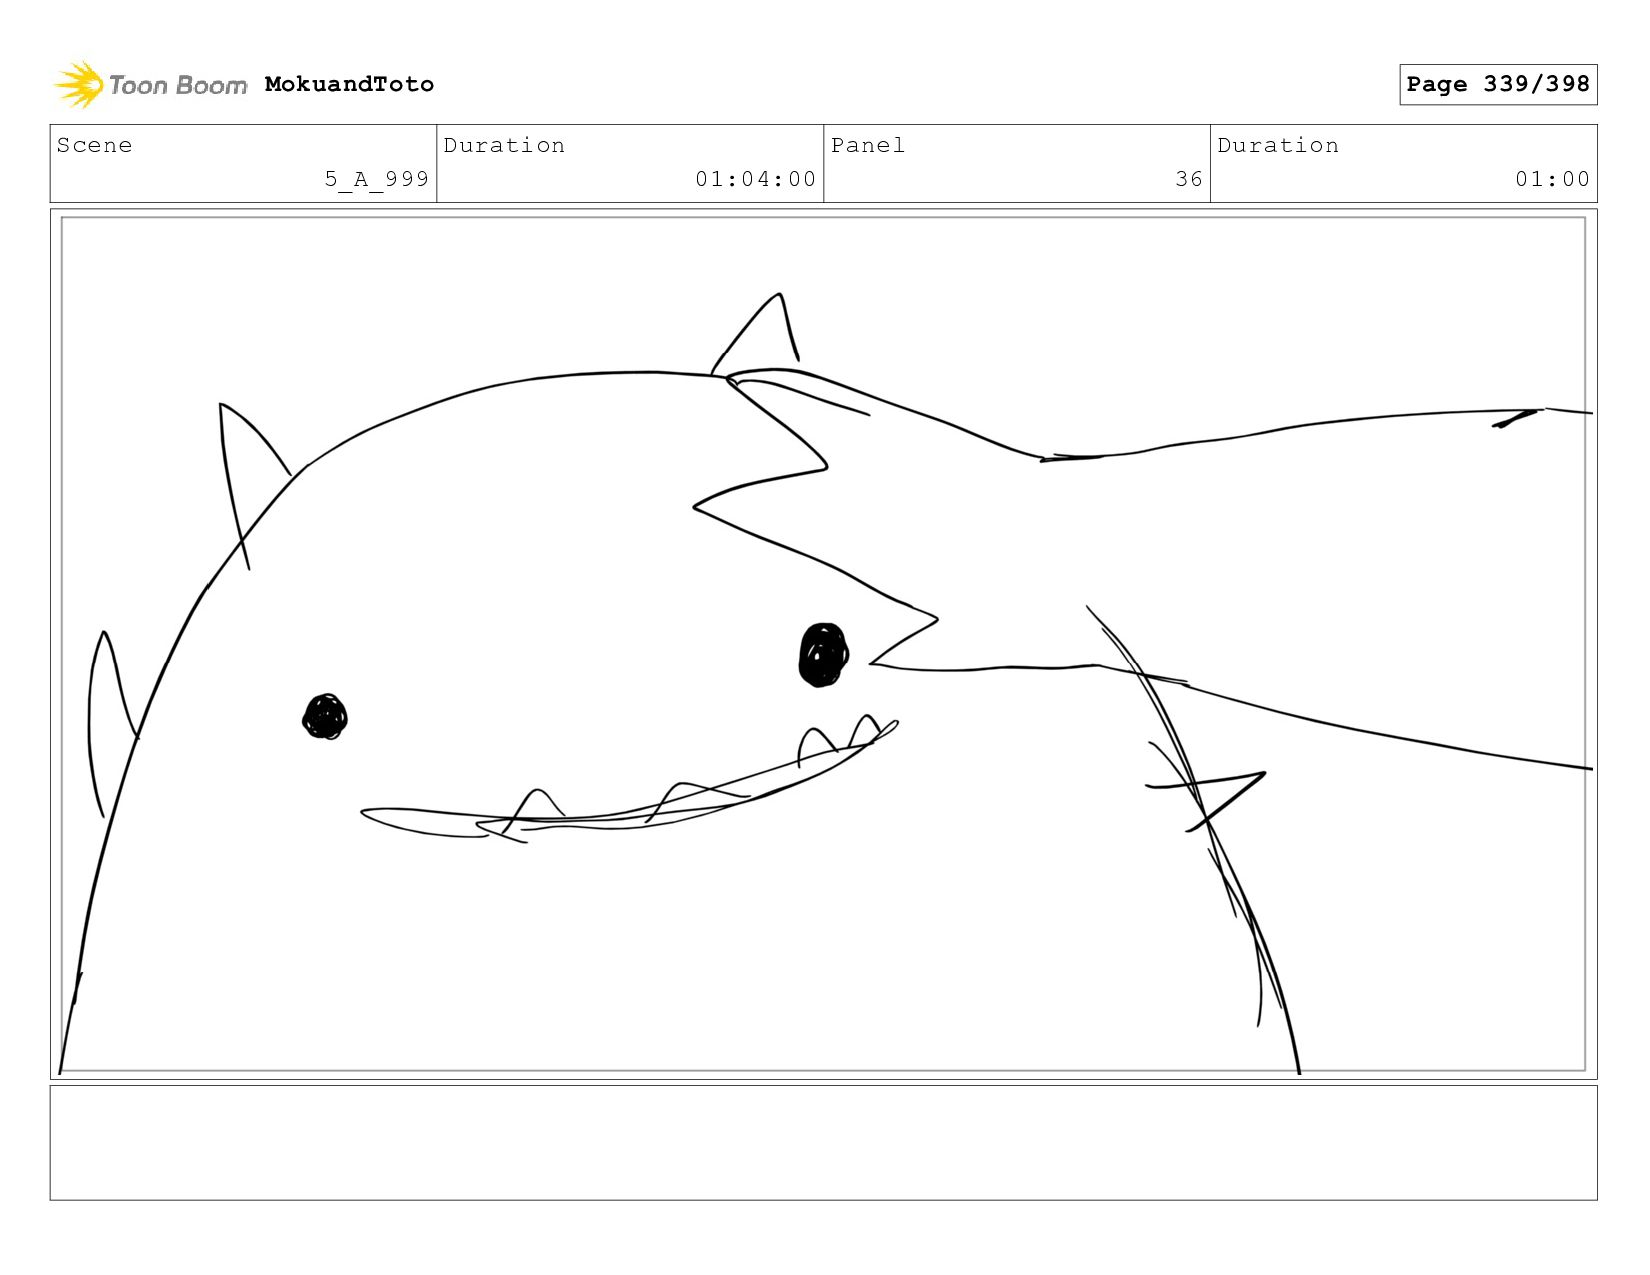Viewport: 1650px width, 1275px height.
Task: Select the Panel label
Action: tap(868, 145)
